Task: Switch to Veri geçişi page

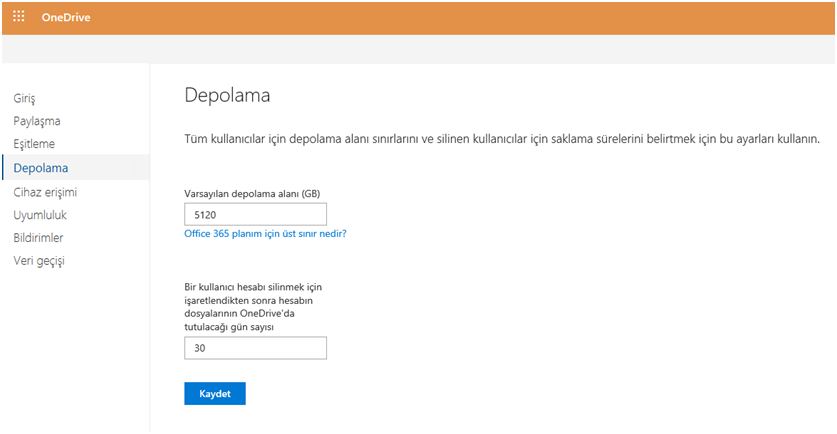Action: [x=40, y=261]
